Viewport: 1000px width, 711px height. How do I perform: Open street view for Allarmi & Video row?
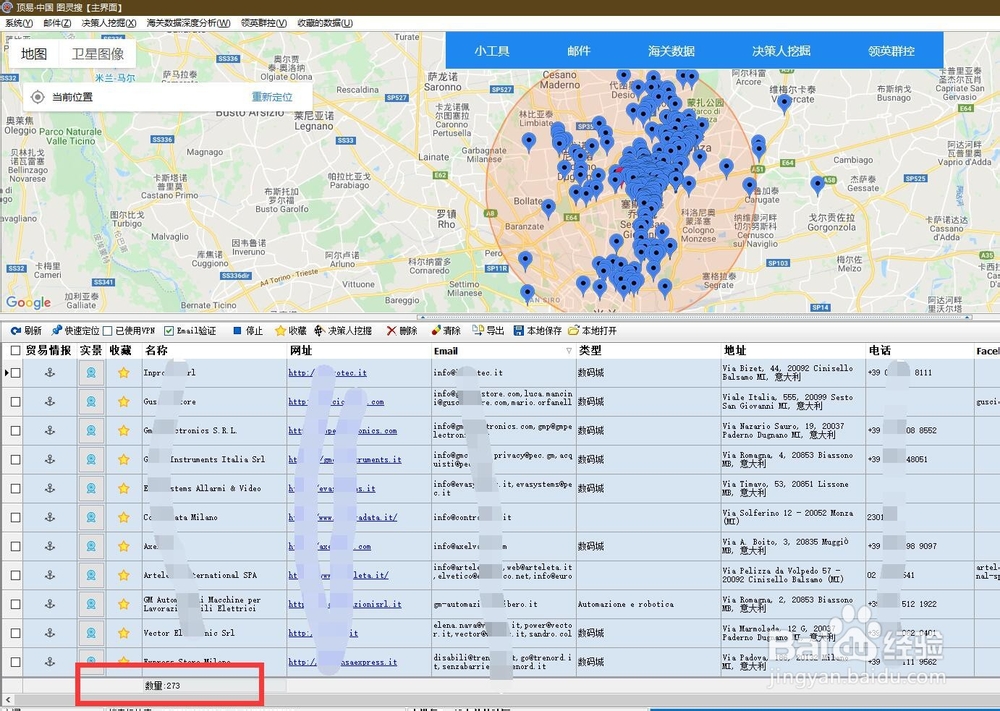pos(91,488)
